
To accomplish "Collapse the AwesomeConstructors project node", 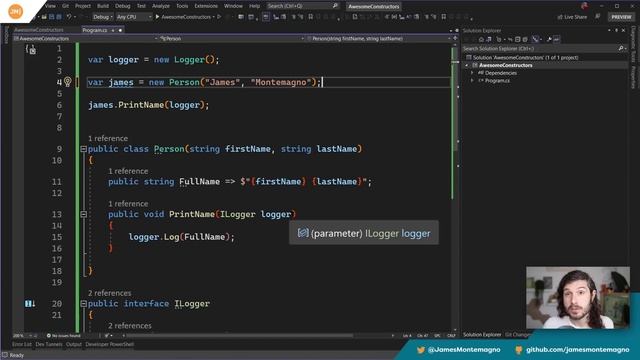I will tap(467, 65).
